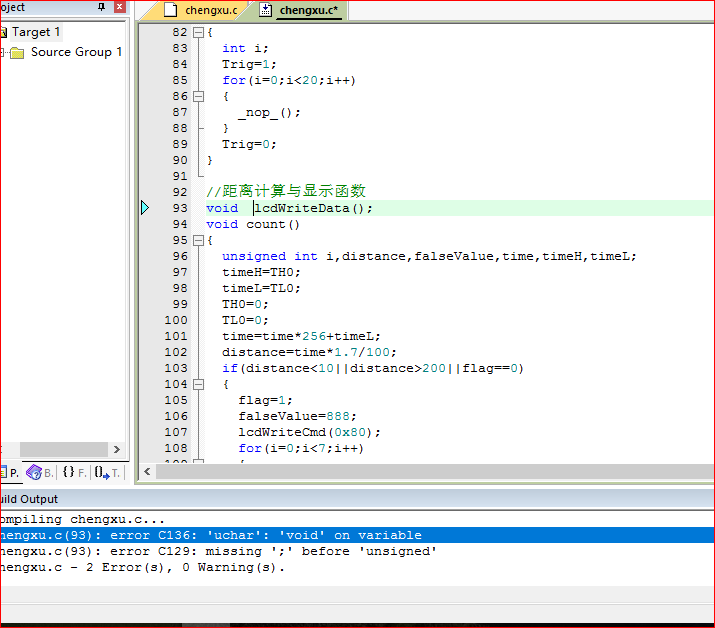Click the Source Group 1 folder icon
The image size is (715, 628).
pos(17,53)
